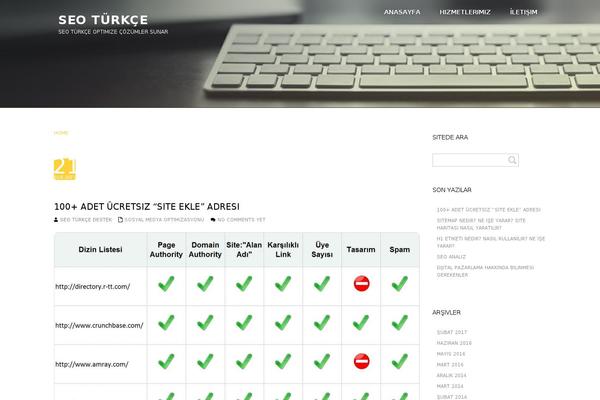Open the Şubat 2017 archive
The image size is (600, 400).
tap(452, 332)
